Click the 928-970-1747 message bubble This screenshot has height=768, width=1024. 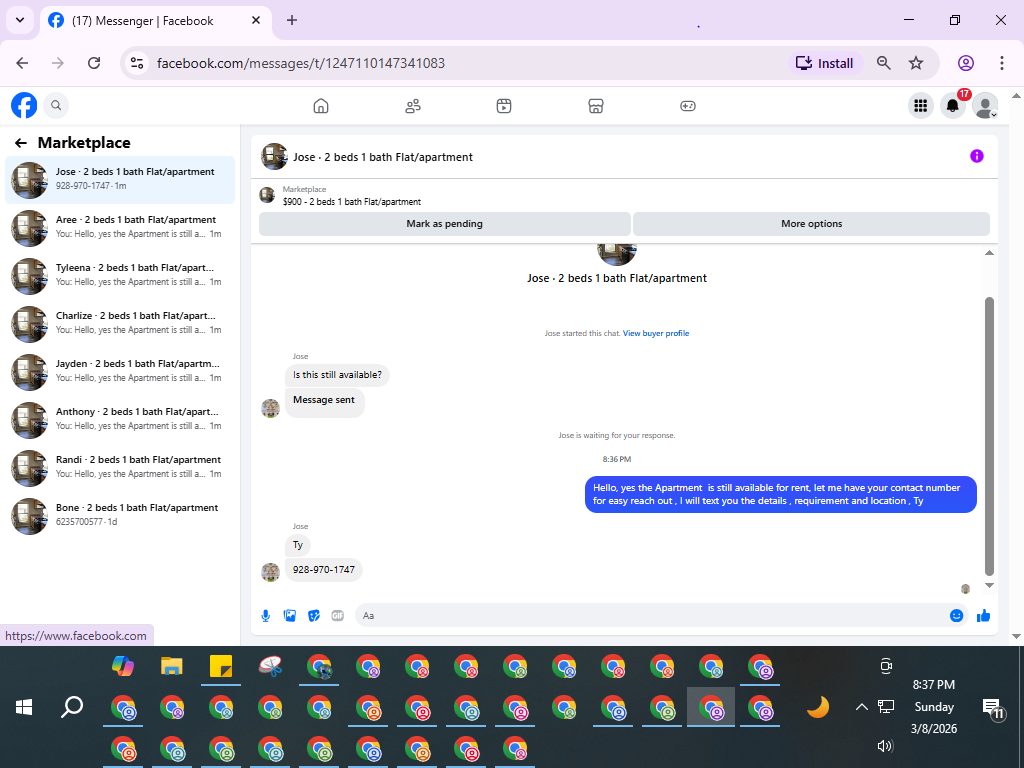(324, 569)
